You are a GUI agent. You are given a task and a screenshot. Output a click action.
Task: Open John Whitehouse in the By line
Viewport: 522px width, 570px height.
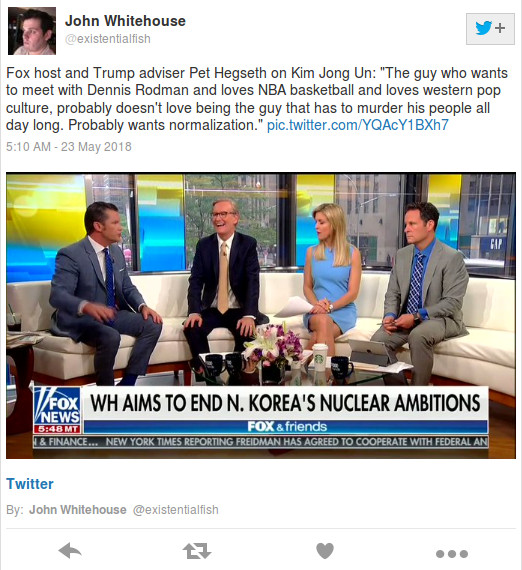(x=78, y=510)
